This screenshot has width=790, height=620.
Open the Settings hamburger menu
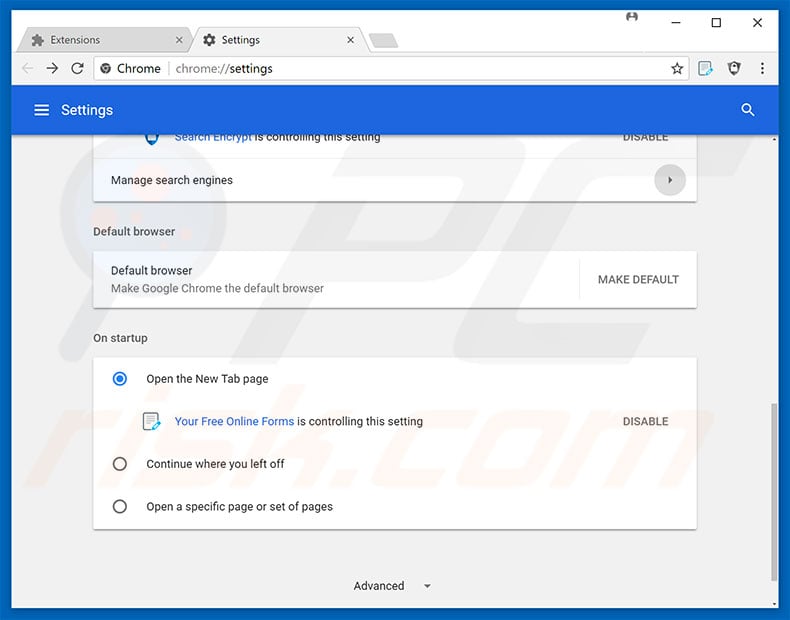coord(41,110)
